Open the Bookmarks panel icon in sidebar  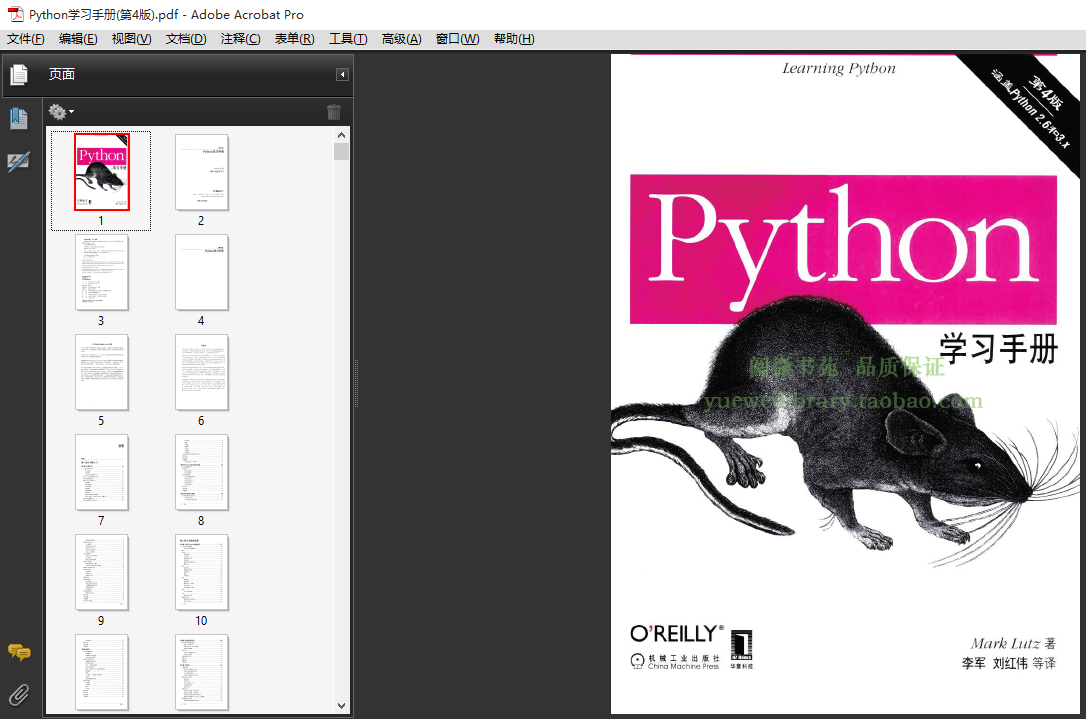(x=18, y=119)
